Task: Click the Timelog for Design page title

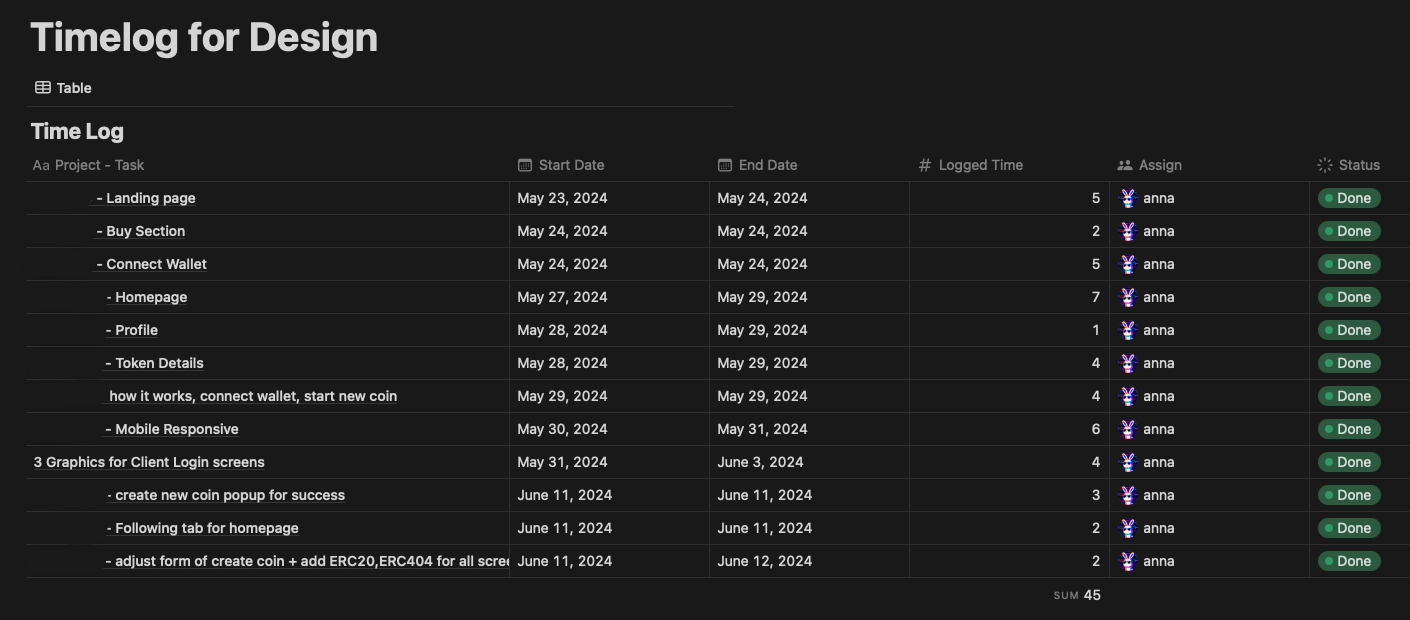Action: click(x=204, y=38)
